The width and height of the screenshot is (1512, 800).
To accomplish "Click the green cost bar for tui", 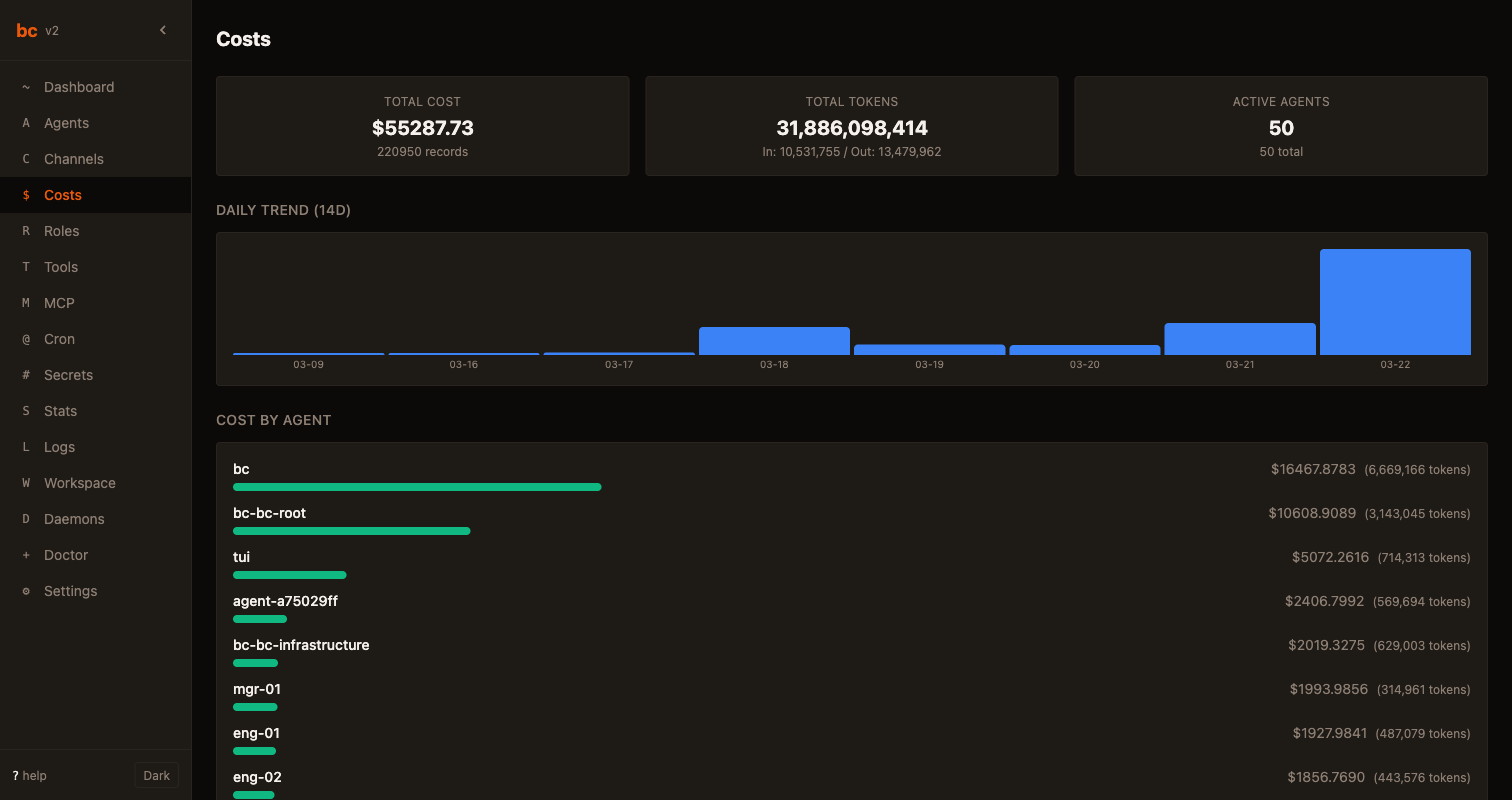I will click(x=290, y=575).
